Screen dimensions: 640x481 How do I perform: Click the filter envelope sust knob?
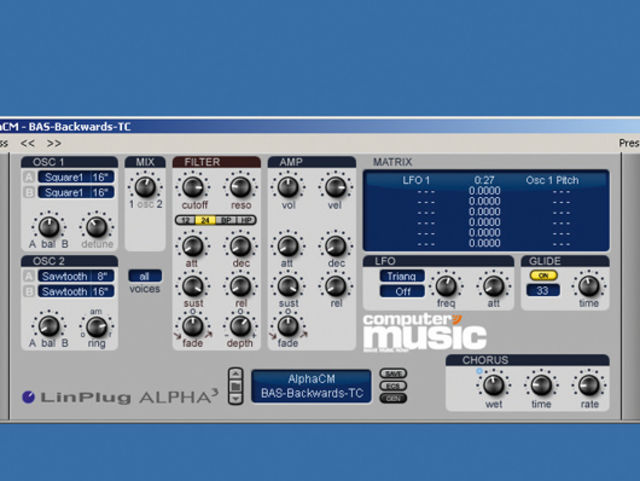click(x=193, y=286)
